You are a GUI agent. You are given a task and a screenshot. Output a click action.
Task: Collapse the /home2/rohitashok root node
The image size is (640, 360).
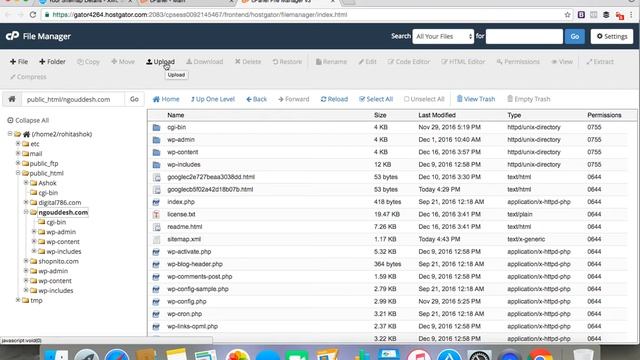click(x=10, y=134)
